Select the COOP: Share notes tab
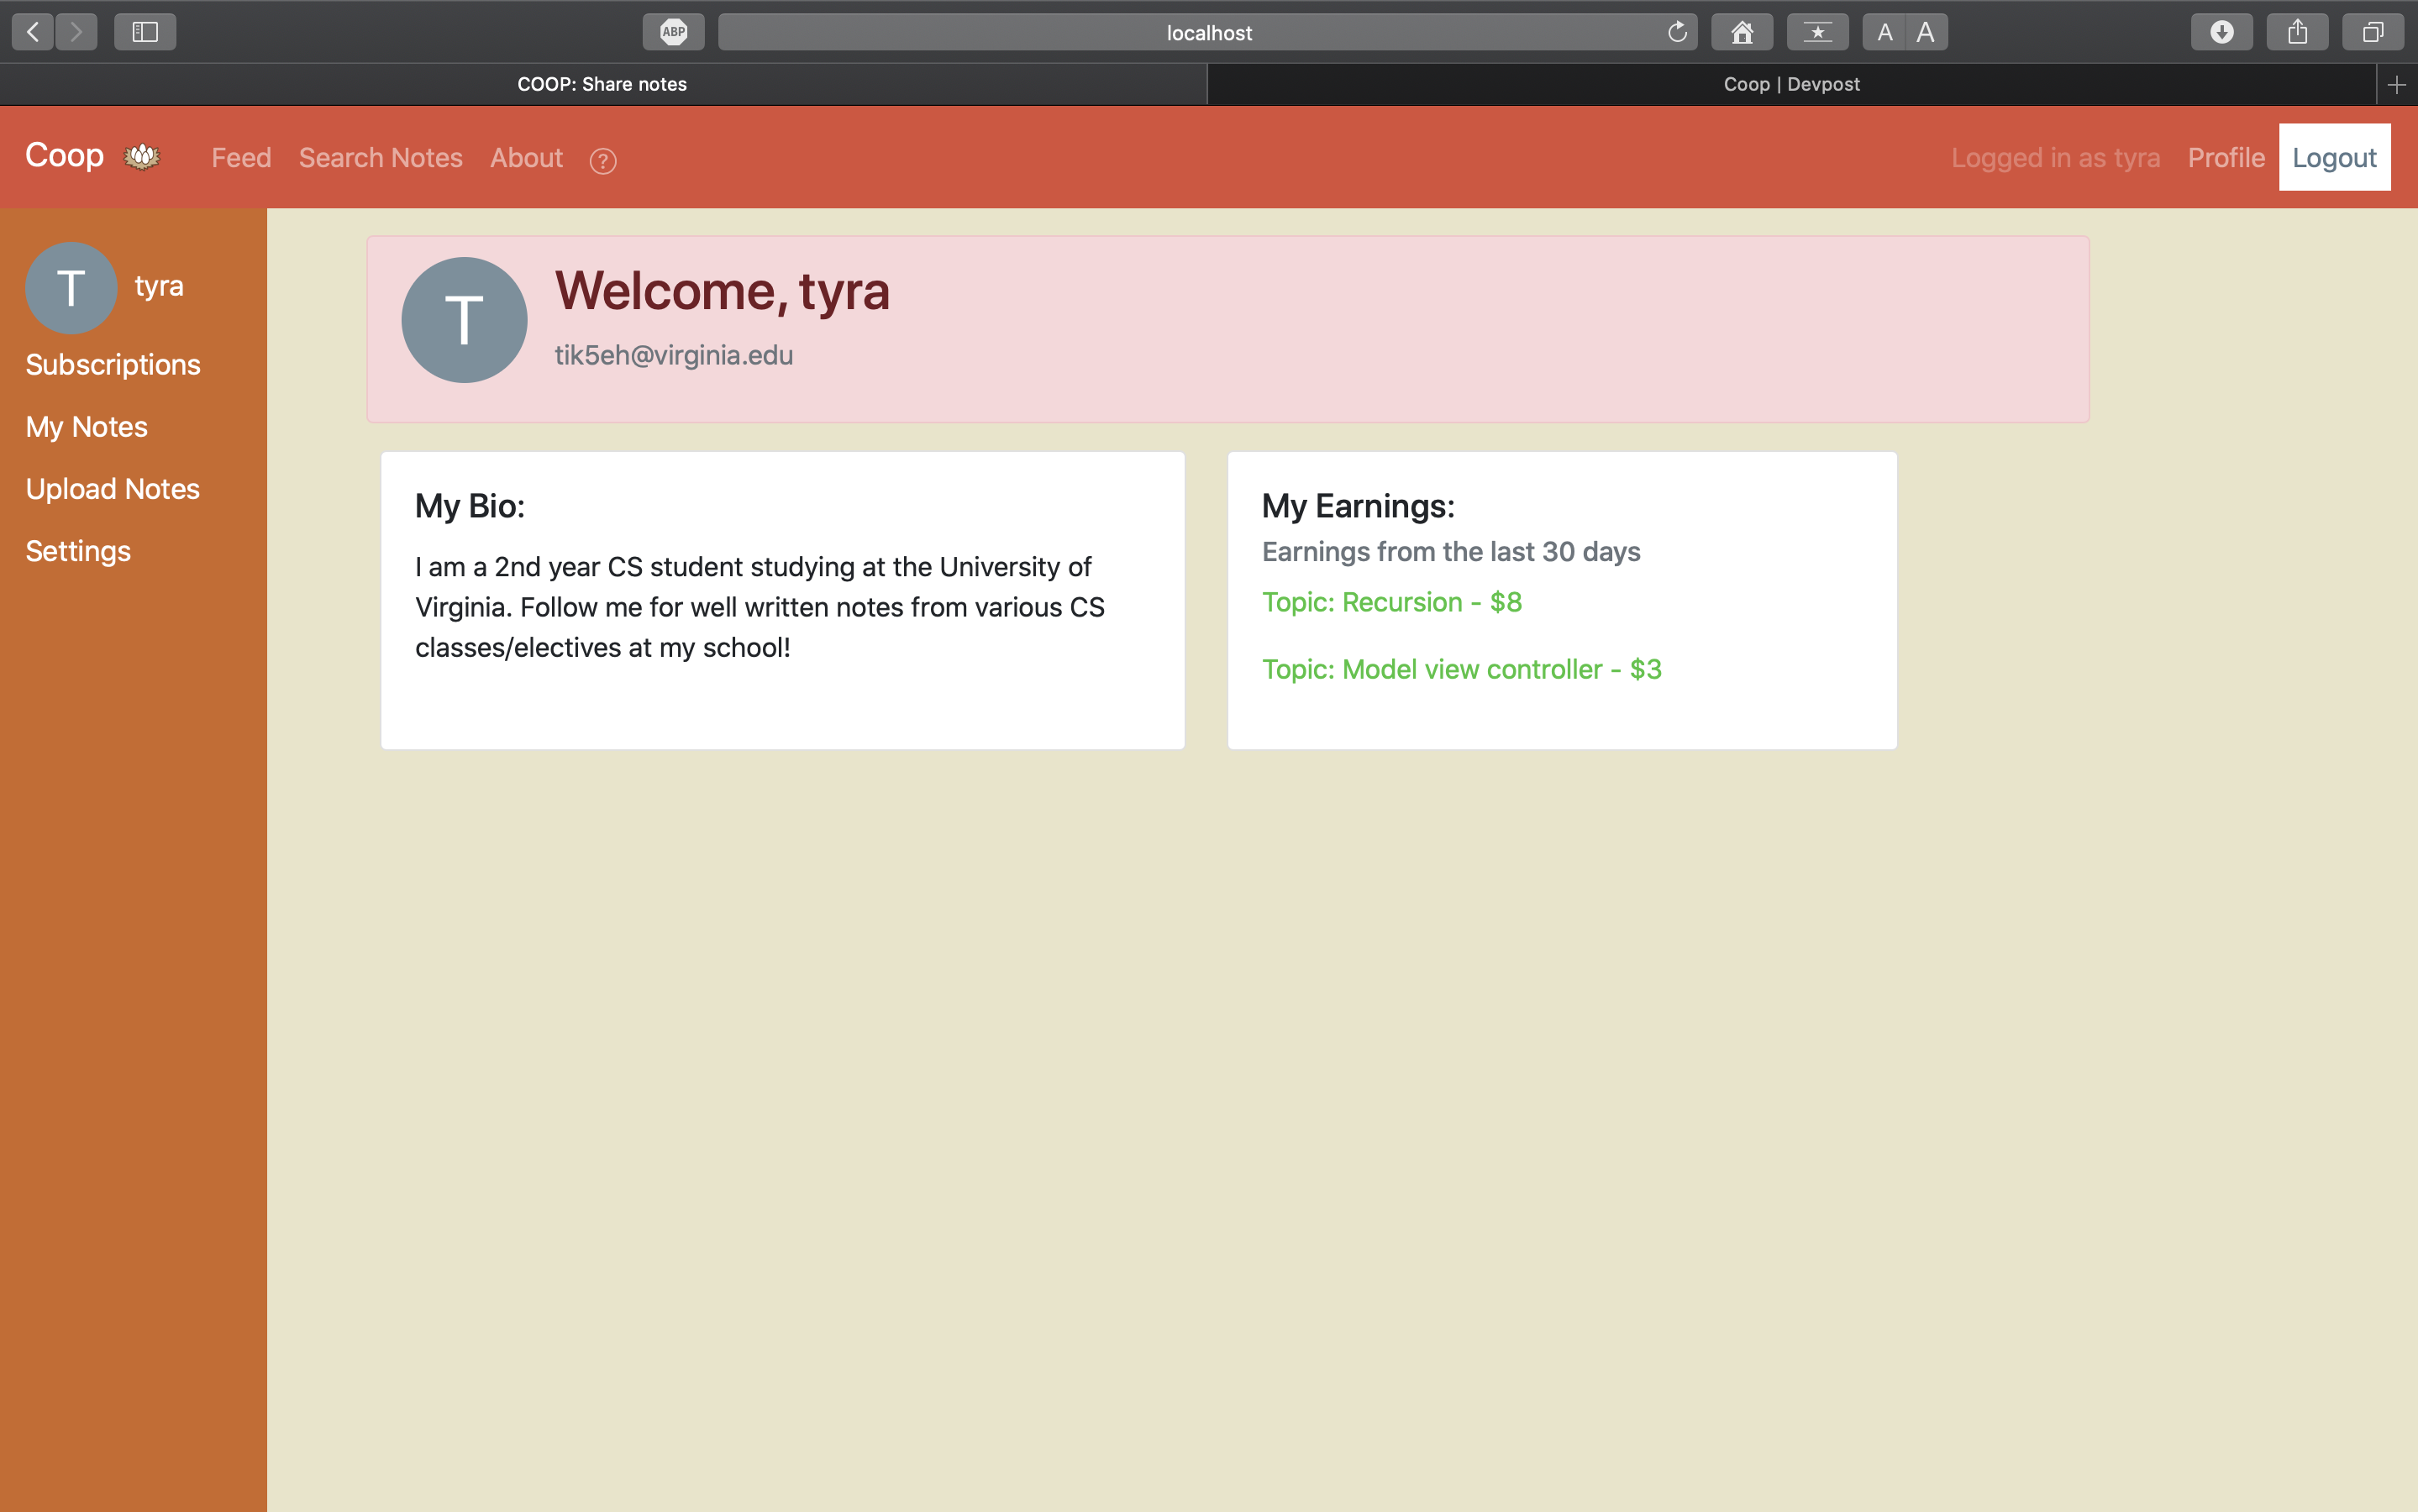The width and height of the screenshot is (2418, 1512). coord(602,85)
